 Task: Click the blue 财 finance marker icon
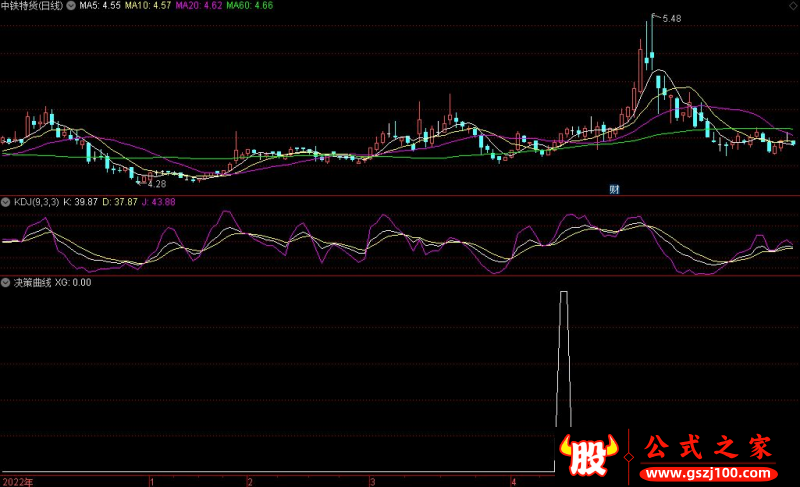615,189
